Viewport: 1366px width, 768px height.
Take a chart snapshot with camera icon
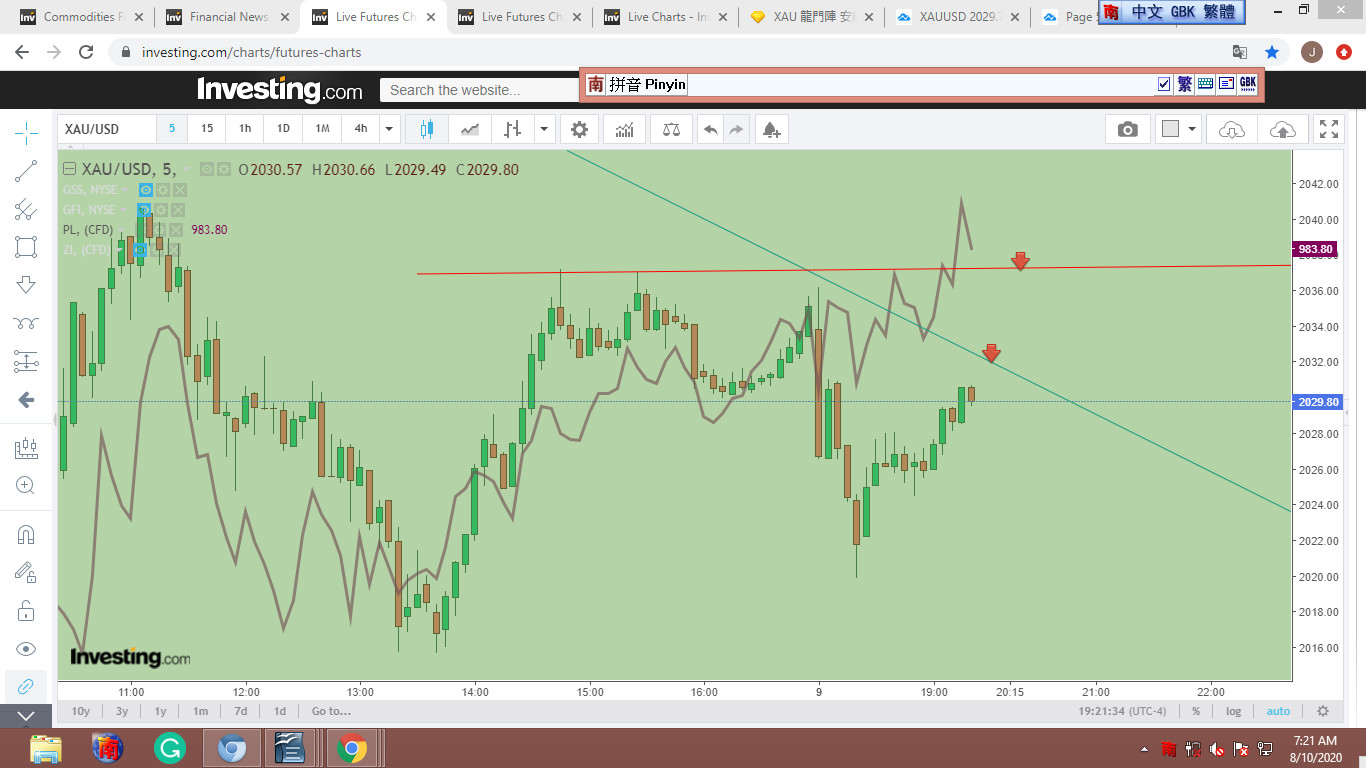(1127, 129)
